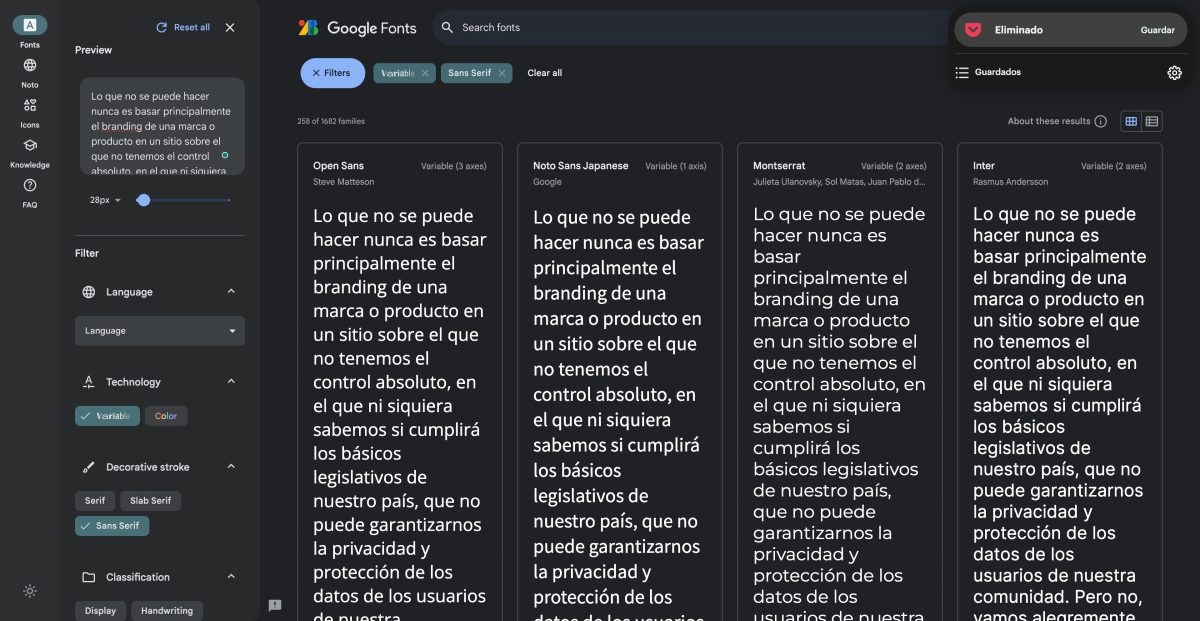Click in the Search fonts field
This screenshot has height=621, width=1200.
pyautogui.click(x=690, y=28)
